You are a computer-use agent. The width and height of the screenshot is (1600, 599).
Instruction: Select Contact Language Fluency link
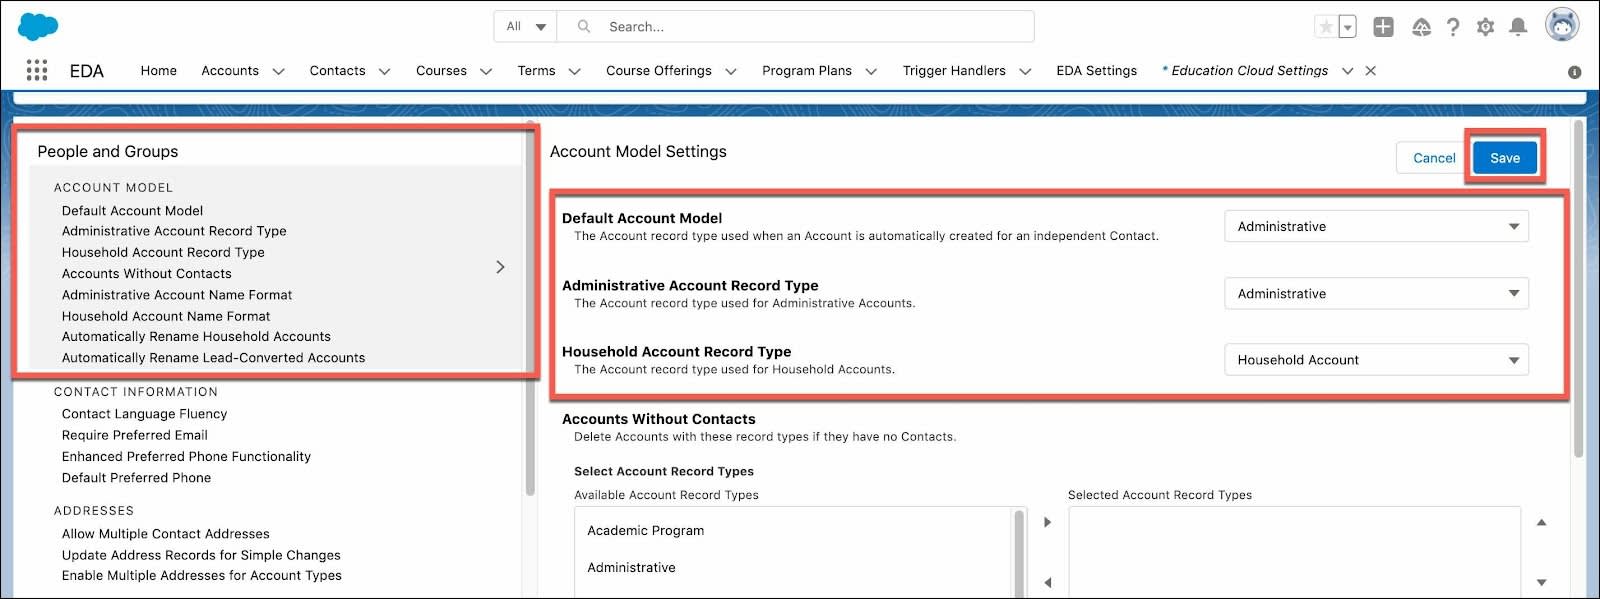point(144,414)
